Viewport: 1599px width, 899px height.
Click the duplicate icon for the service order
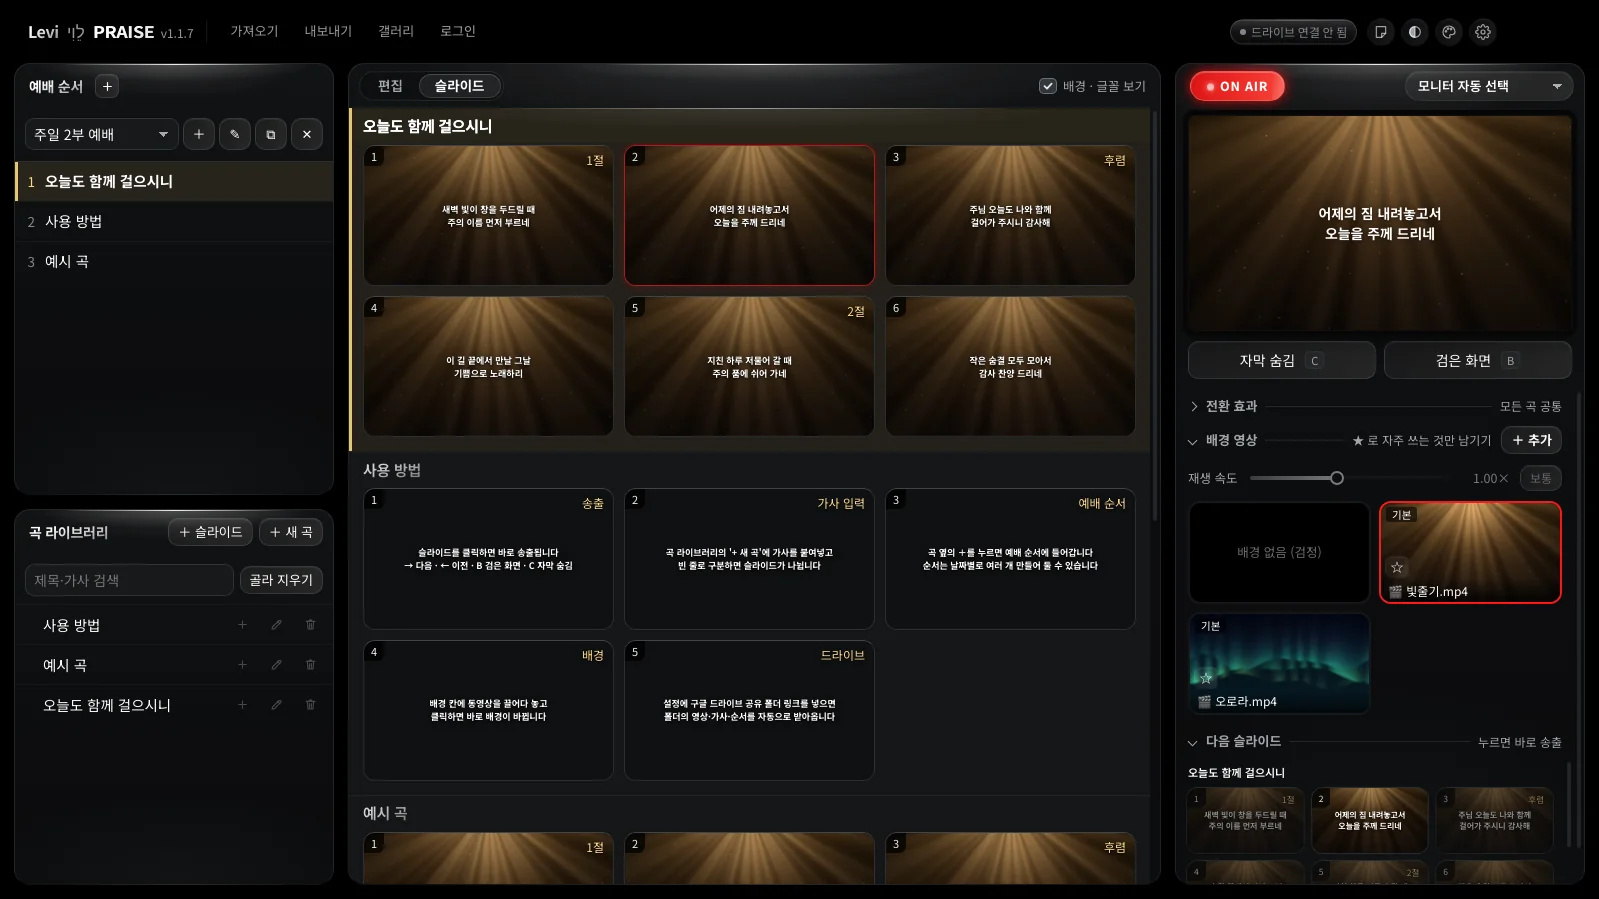[x=271, y=134]
